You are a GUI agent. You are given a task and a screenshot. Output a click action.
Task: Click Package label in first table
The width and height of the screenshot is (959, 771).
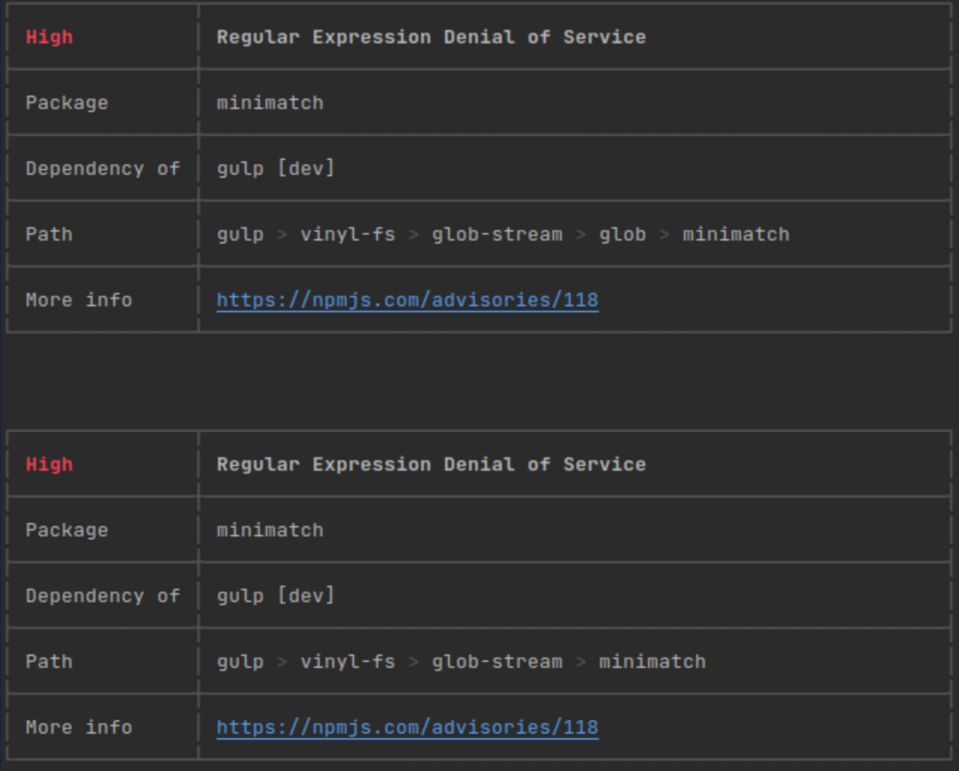[x=67, y=103]
